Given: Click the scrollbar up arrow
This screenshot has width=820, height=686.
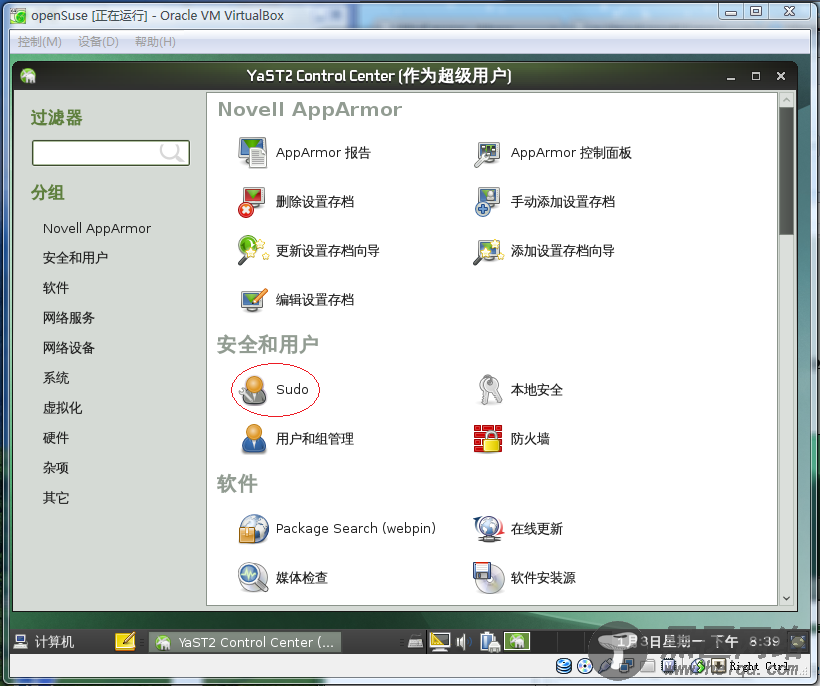Looking at the screenshot, I should [x=786, y=99].
